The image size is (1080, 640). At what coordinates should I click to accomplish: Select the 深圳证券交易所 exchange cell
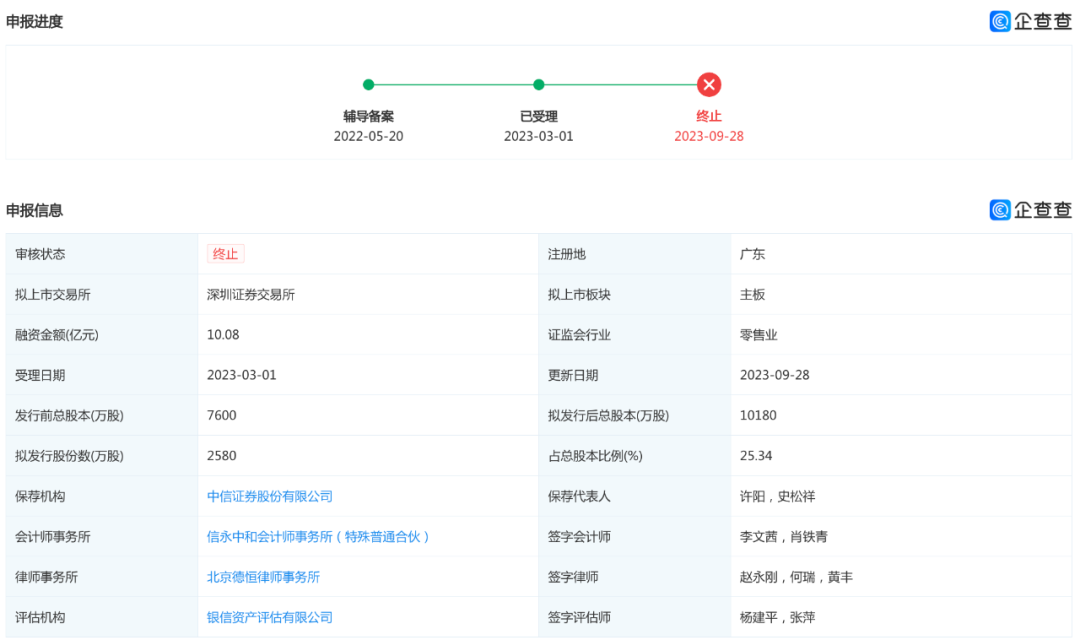tap(251, 294)
